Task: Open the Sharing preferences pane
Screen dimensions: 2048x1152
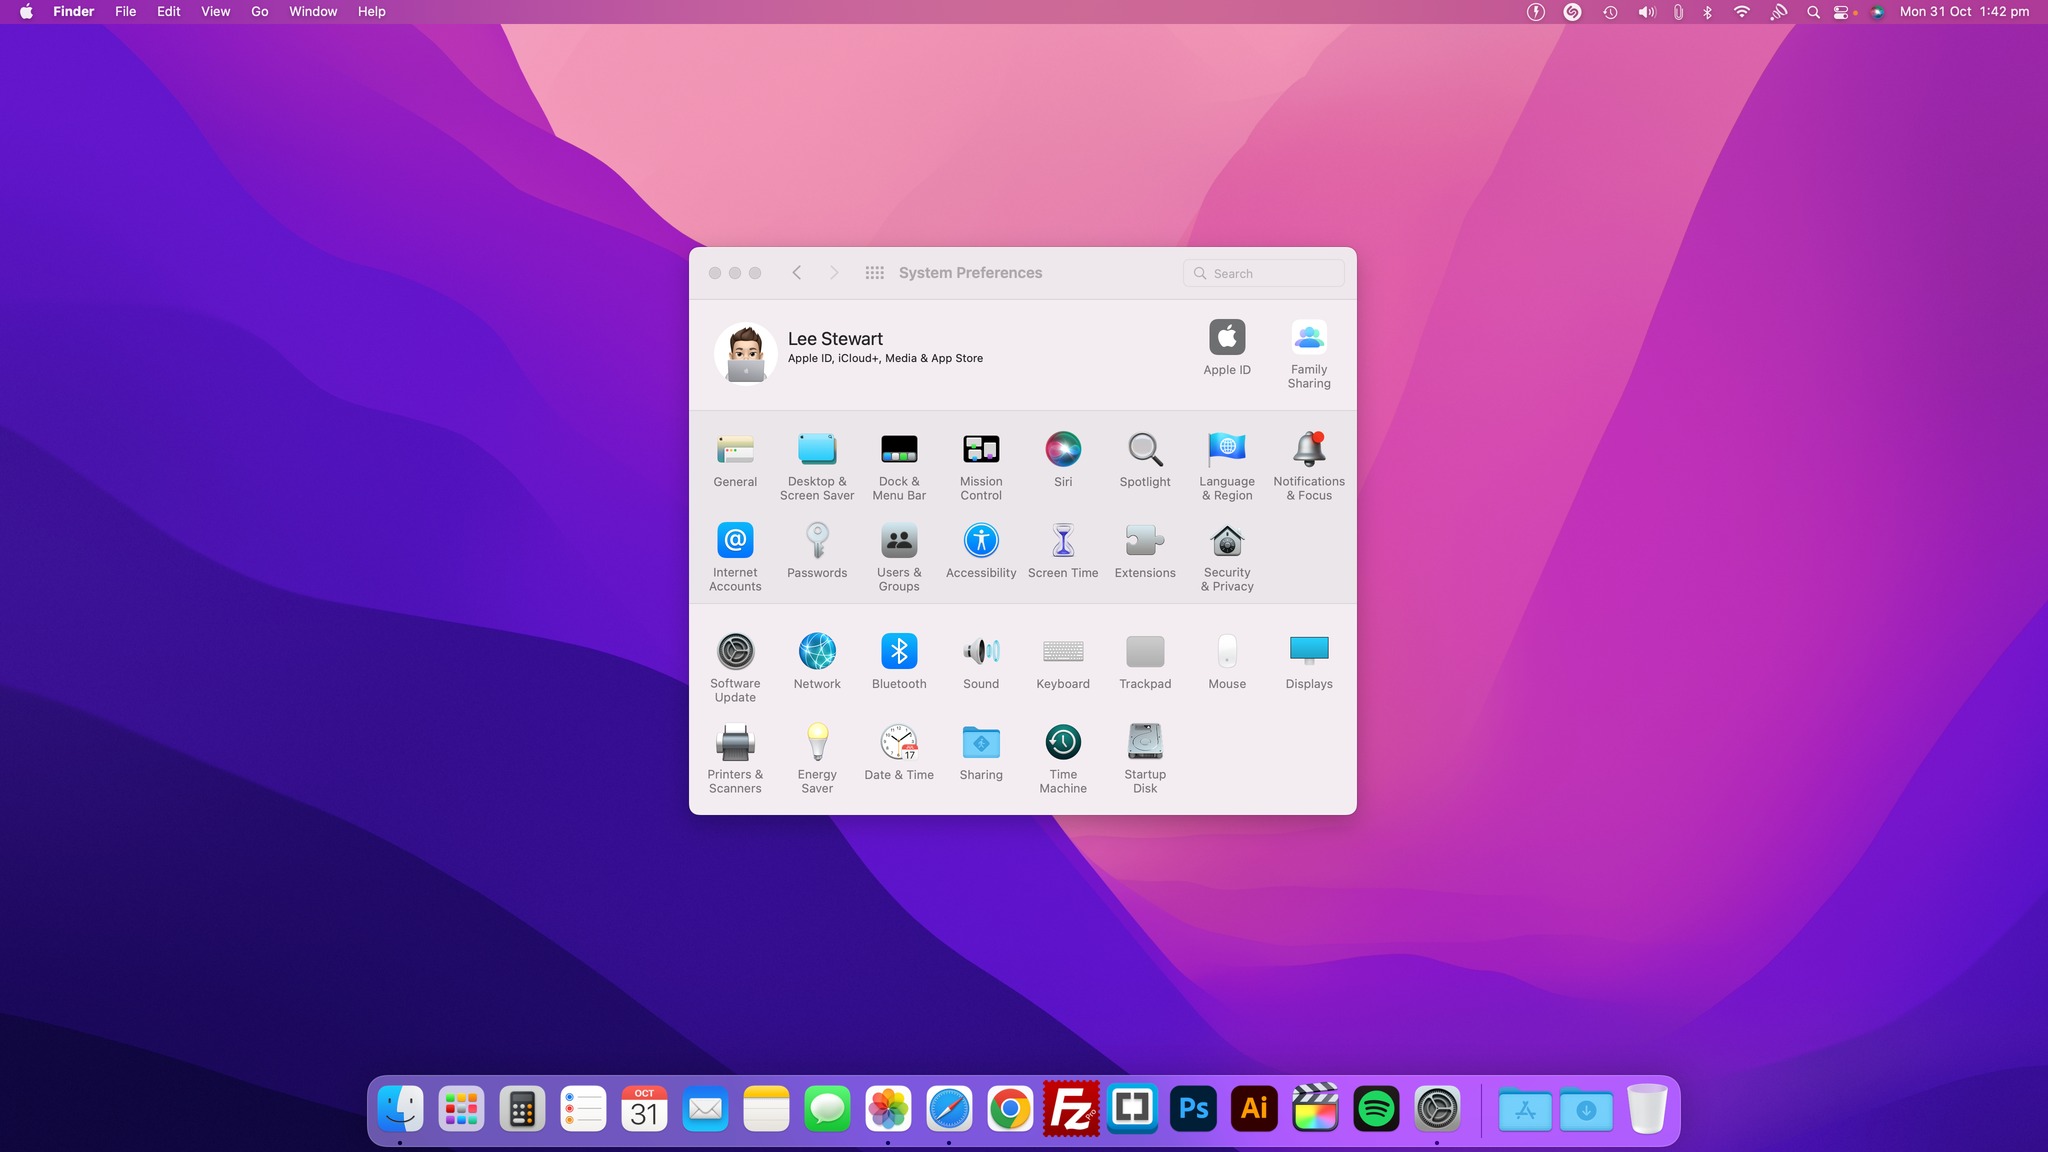Action: [981, 753]
